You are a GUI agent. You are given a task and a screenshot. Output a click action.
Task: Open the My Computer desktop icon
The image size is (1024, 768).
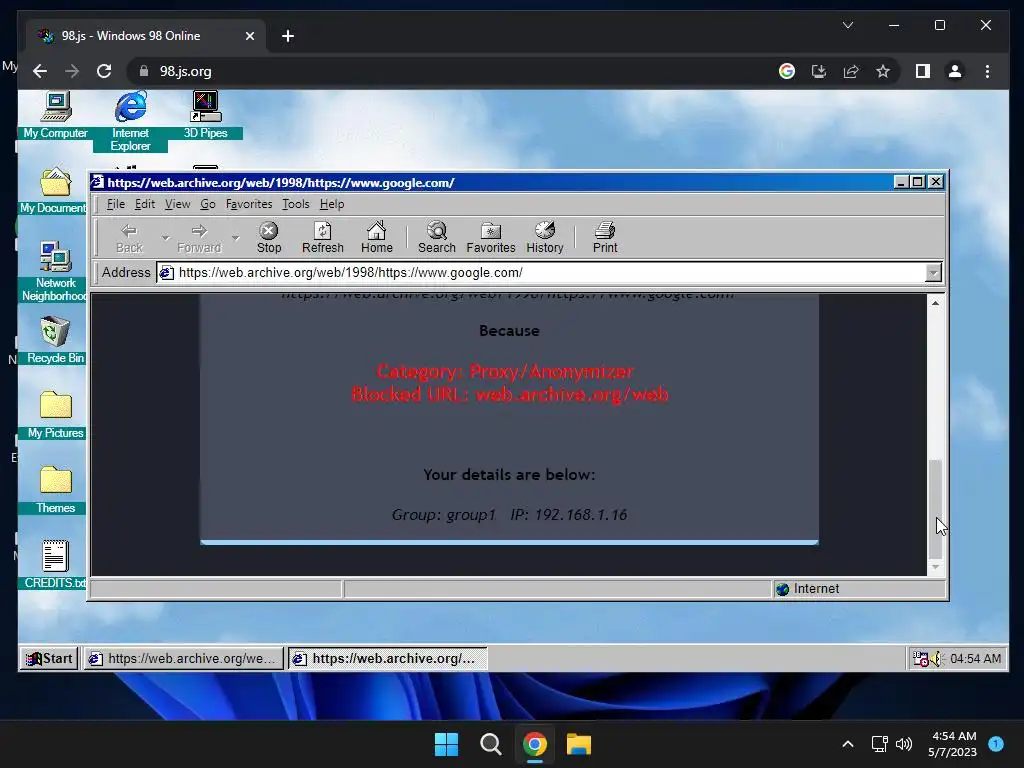[56, 116]
